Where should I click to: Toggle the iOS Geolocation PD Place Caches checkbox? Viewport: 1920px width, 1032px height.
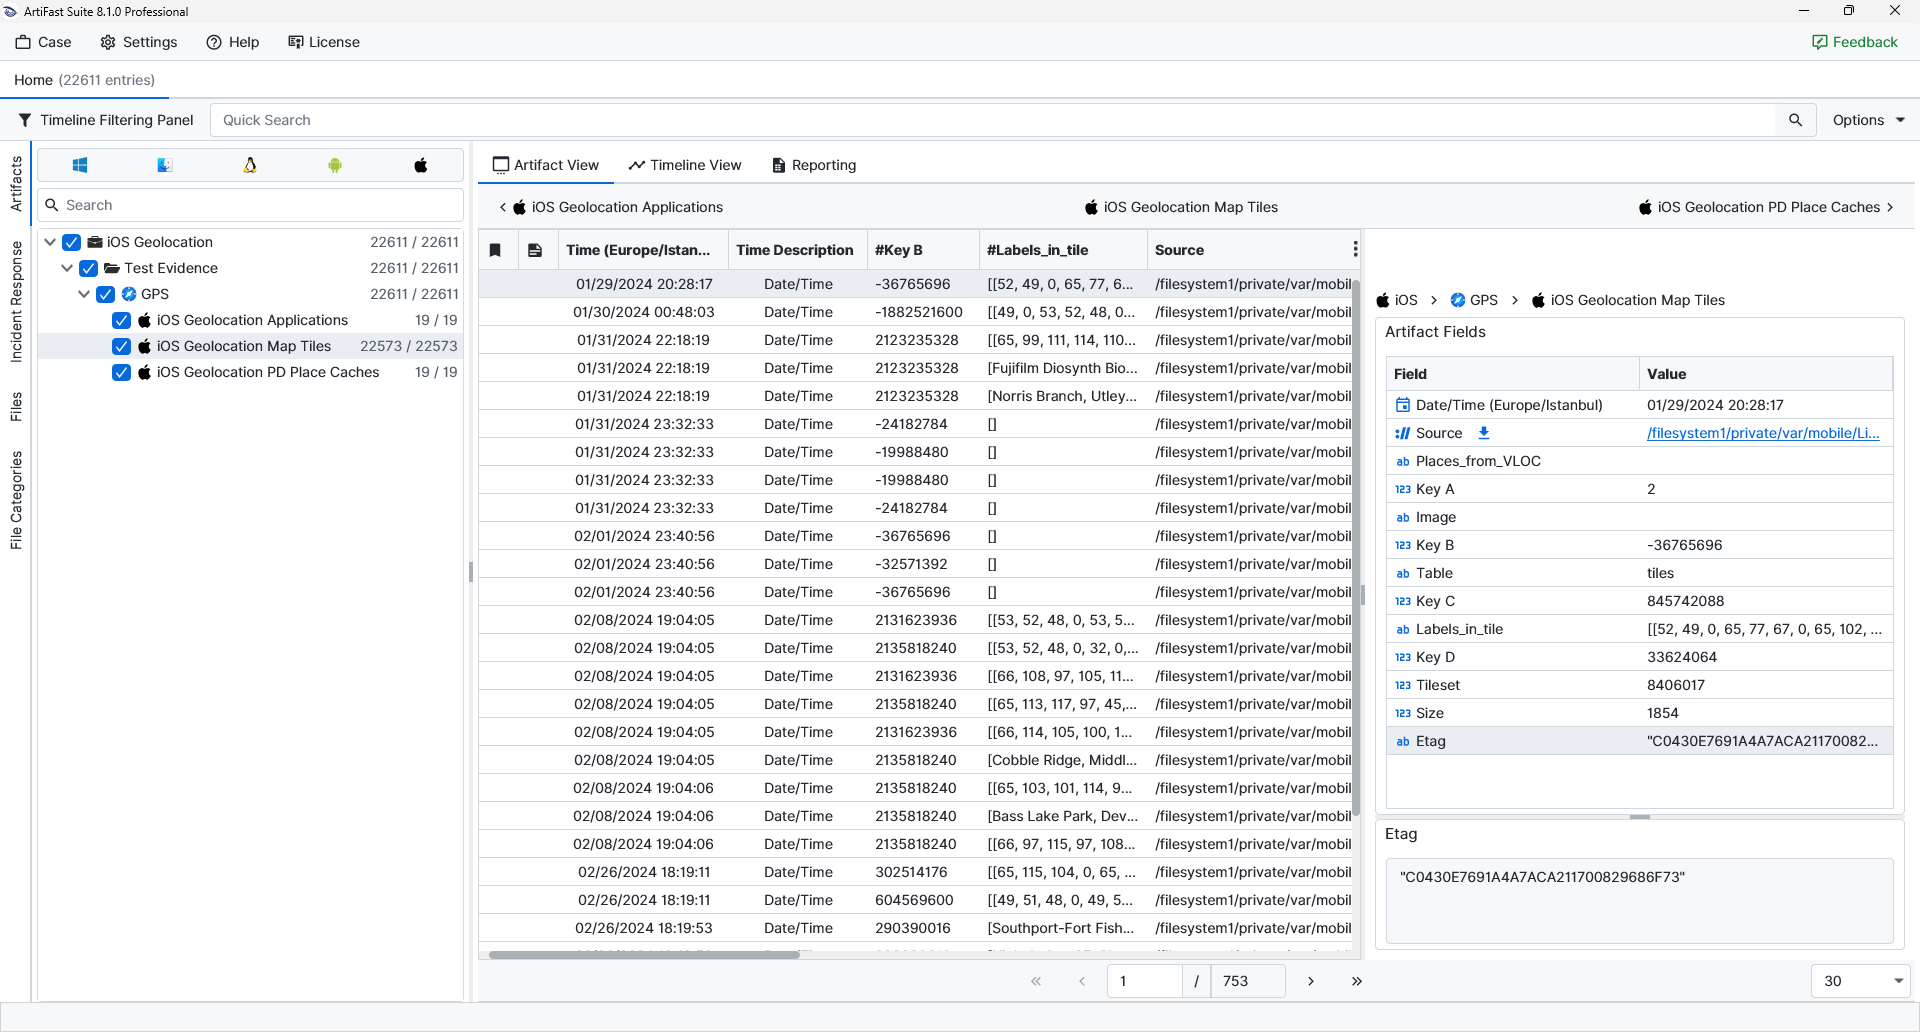[122, 372]
